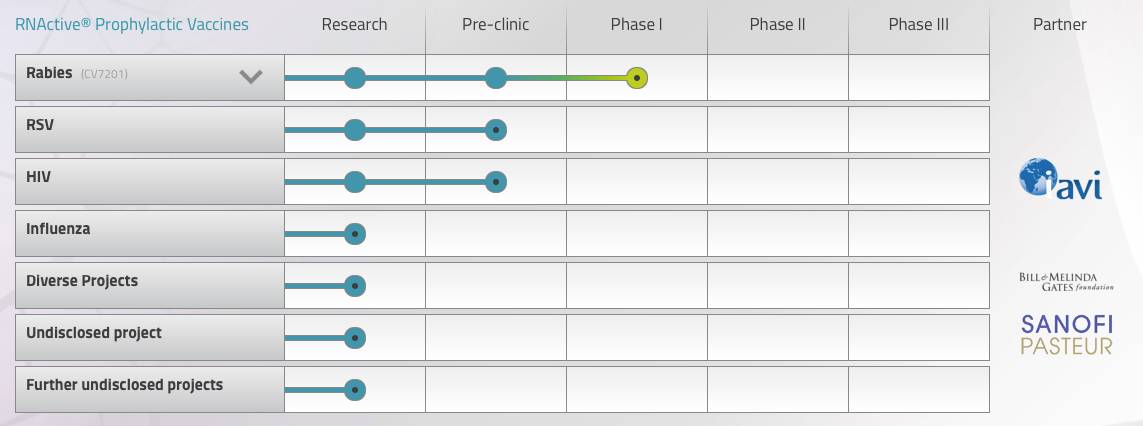Expand the Rabies row chevron

tap(251, 77)
